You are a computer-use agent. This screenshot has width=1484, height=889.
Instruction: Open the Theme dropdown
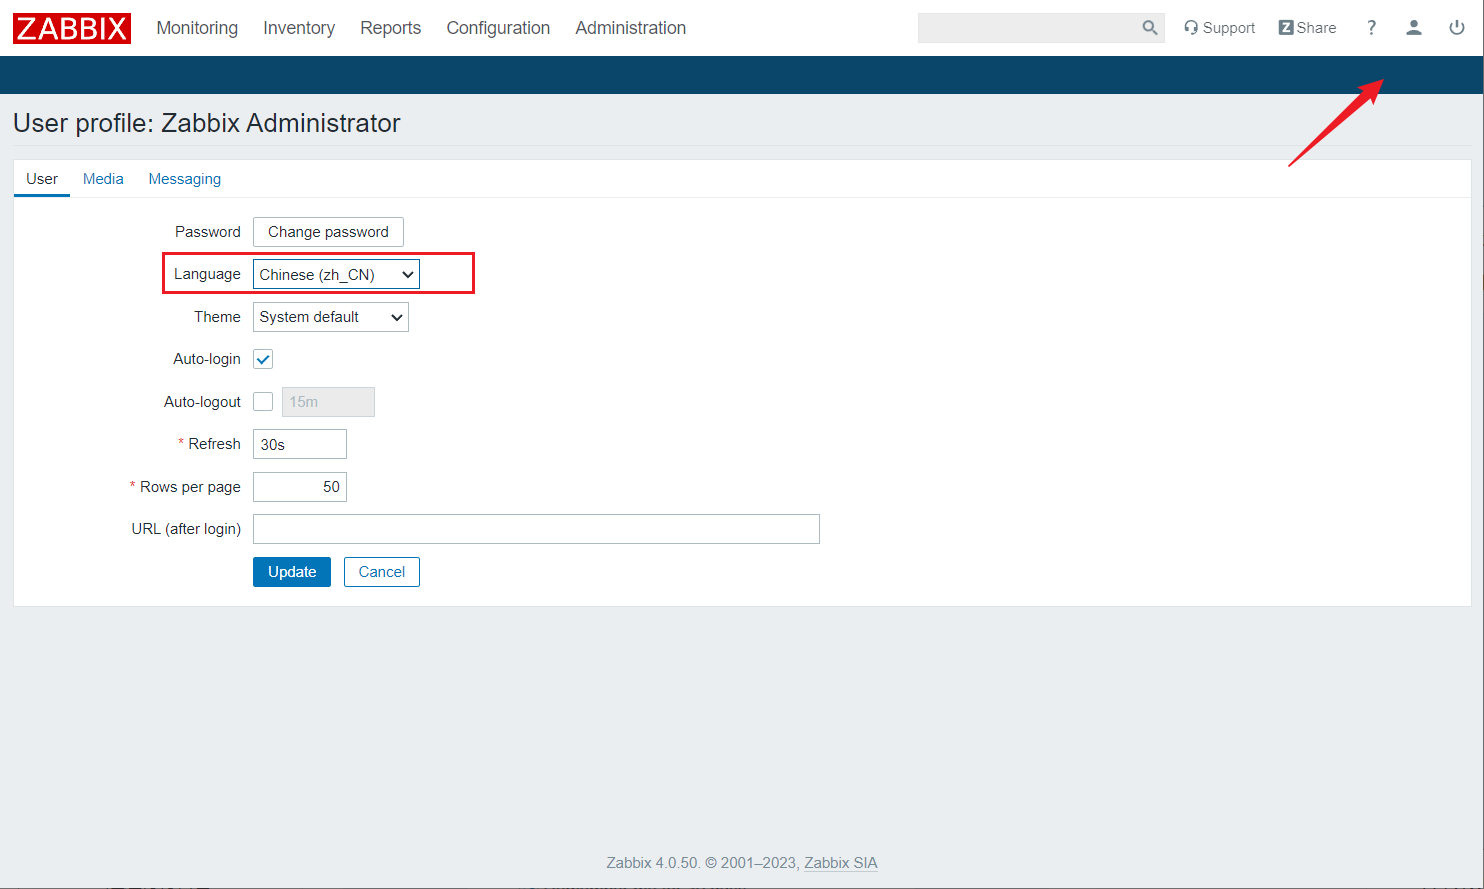click(x=330, y=317)
